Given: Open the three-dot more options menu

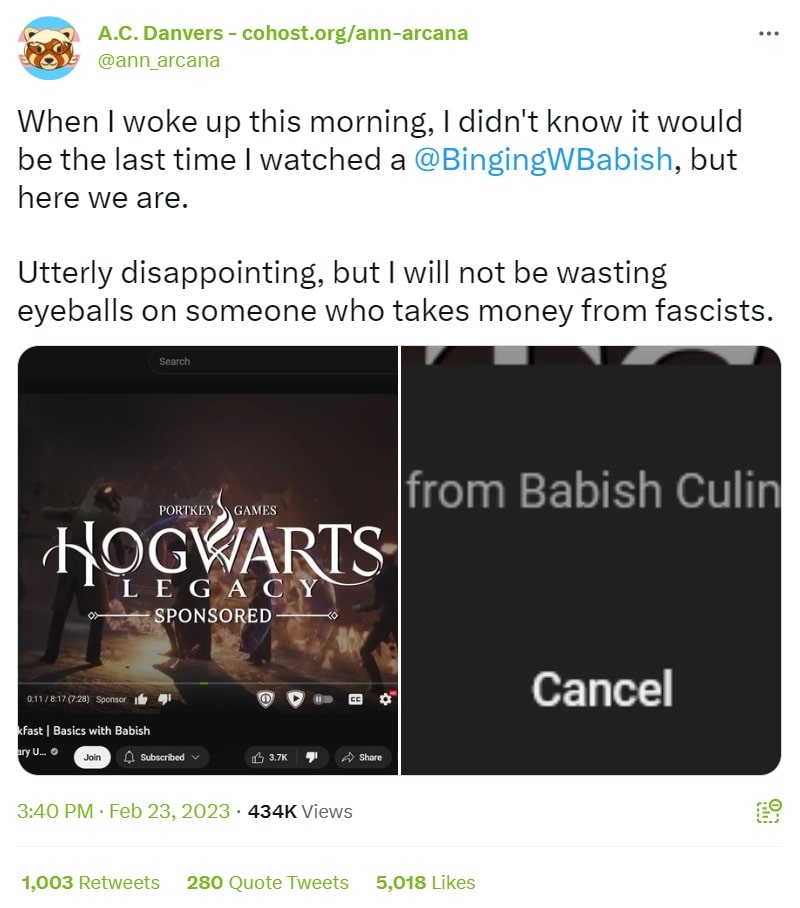Looking at the screenshot, I should click(x=768, y=34).
